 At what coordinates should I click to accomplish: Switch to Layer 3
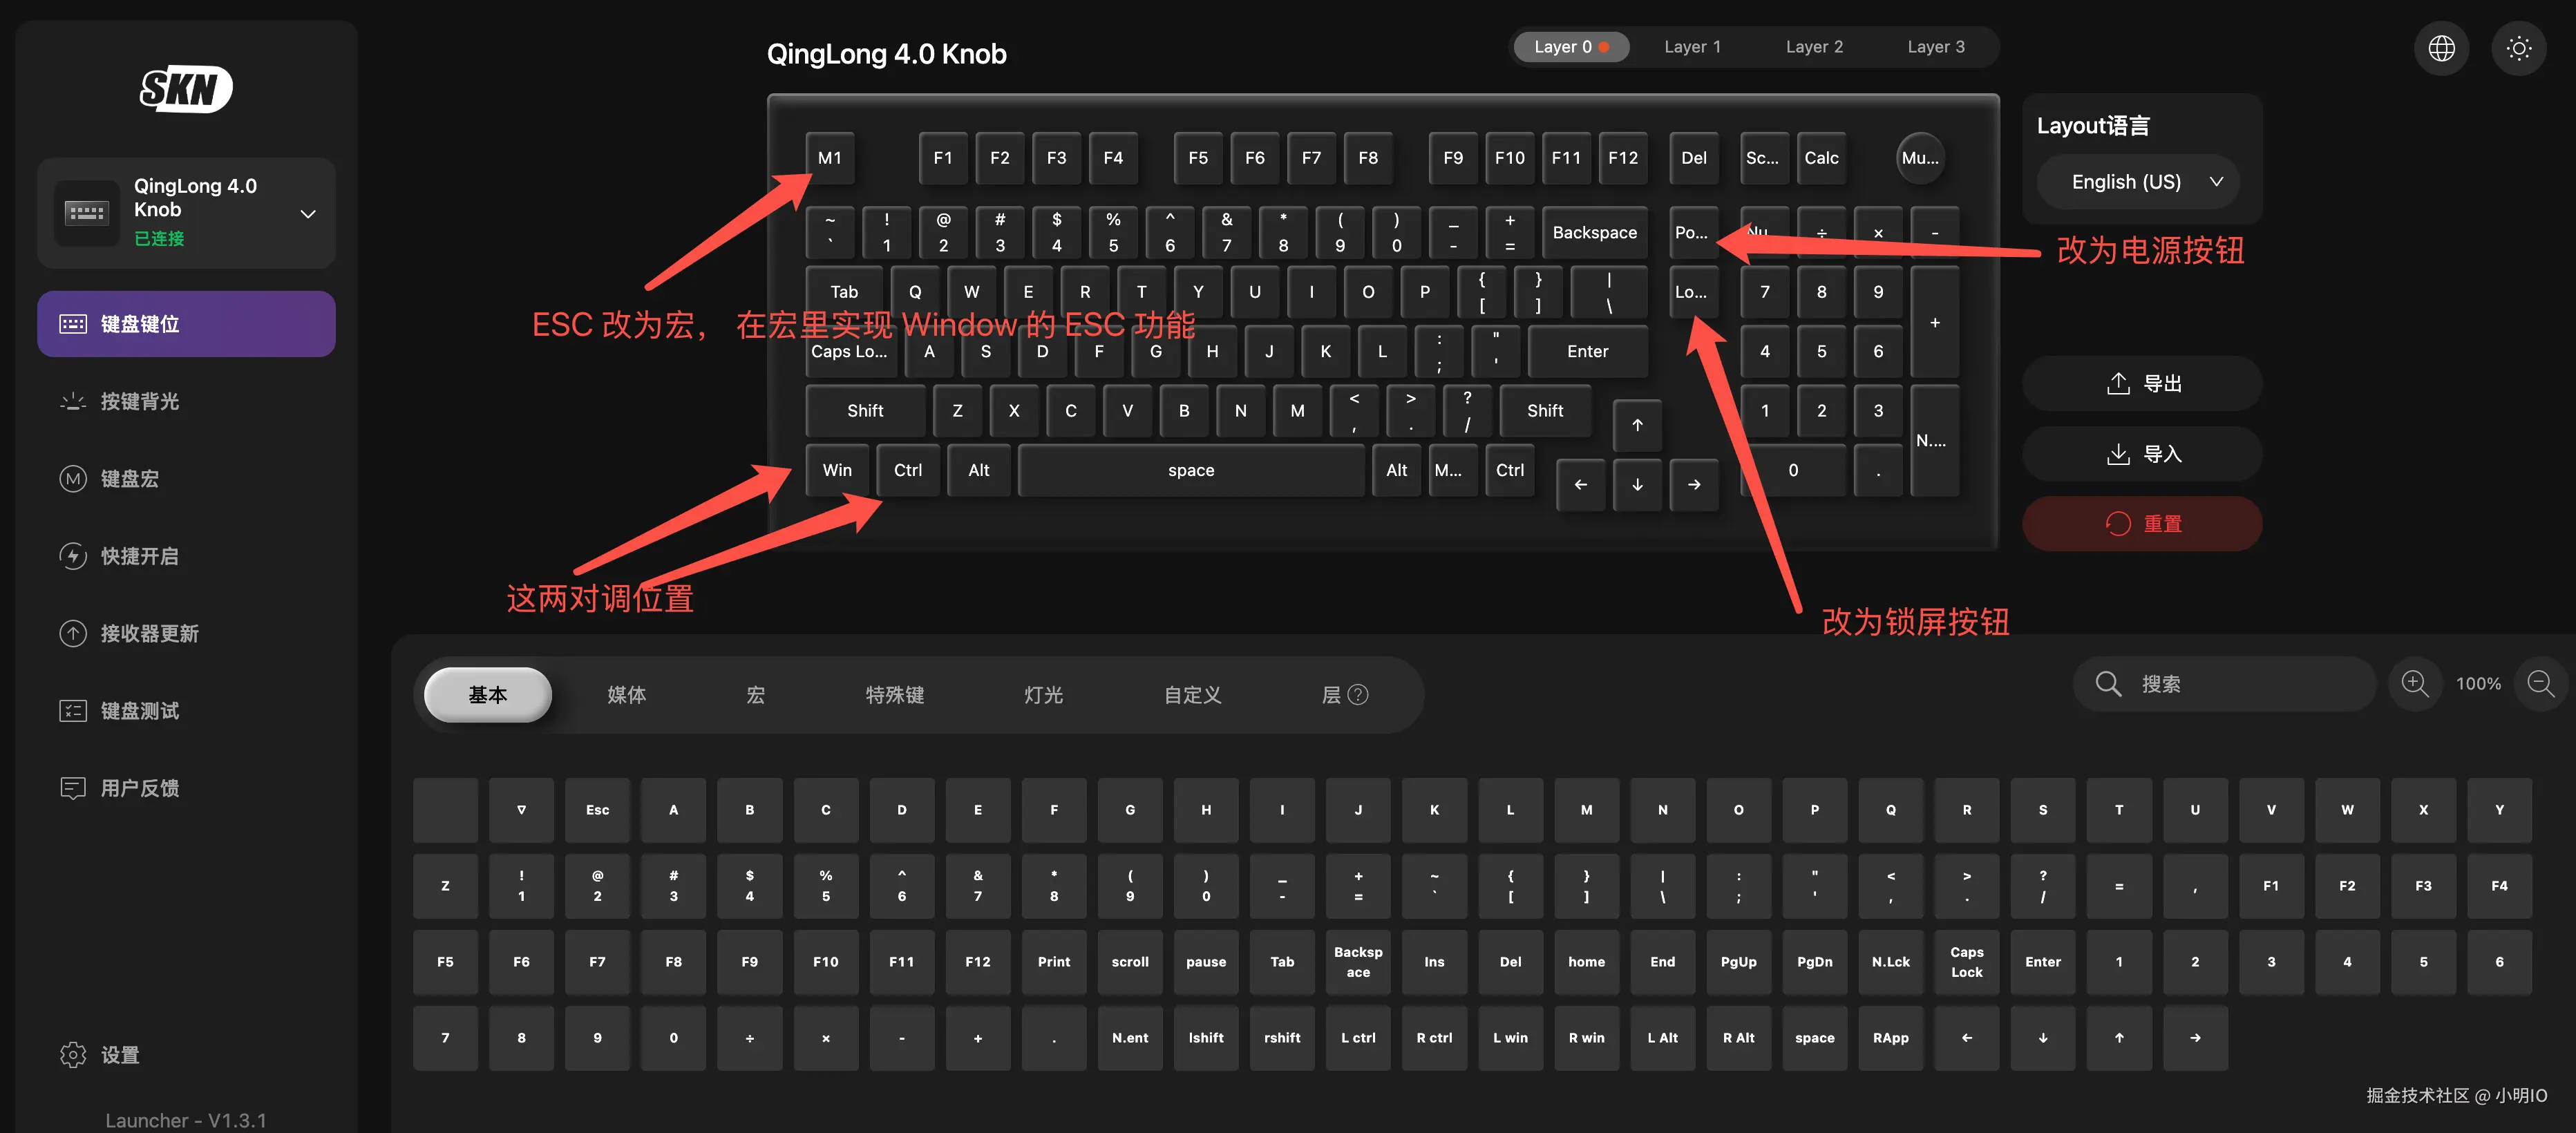1935,47
